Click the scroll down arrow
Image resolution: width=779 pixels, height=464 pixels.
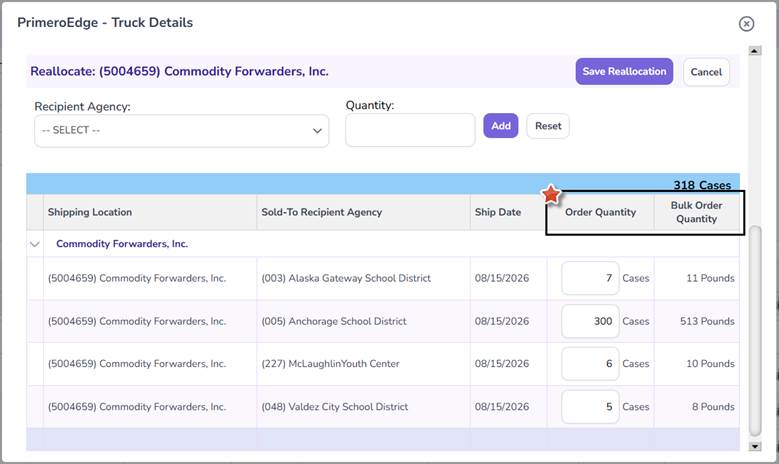click(x=755, y=446)
